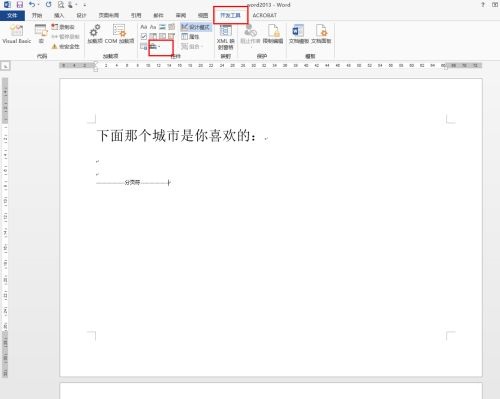
Task: Click inside the second page at the bottom
Action: tap(271, 391)
